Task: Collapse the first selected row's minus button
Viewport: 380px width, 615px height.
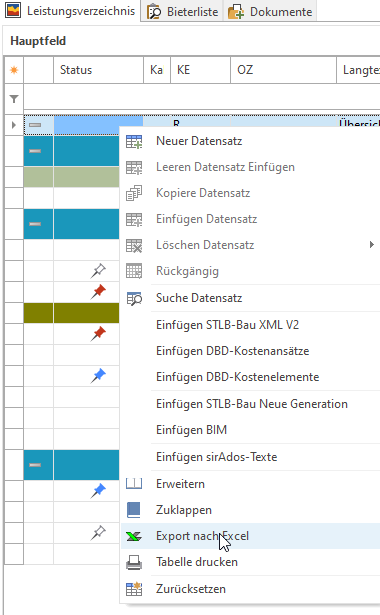Action: coord(35,125)
